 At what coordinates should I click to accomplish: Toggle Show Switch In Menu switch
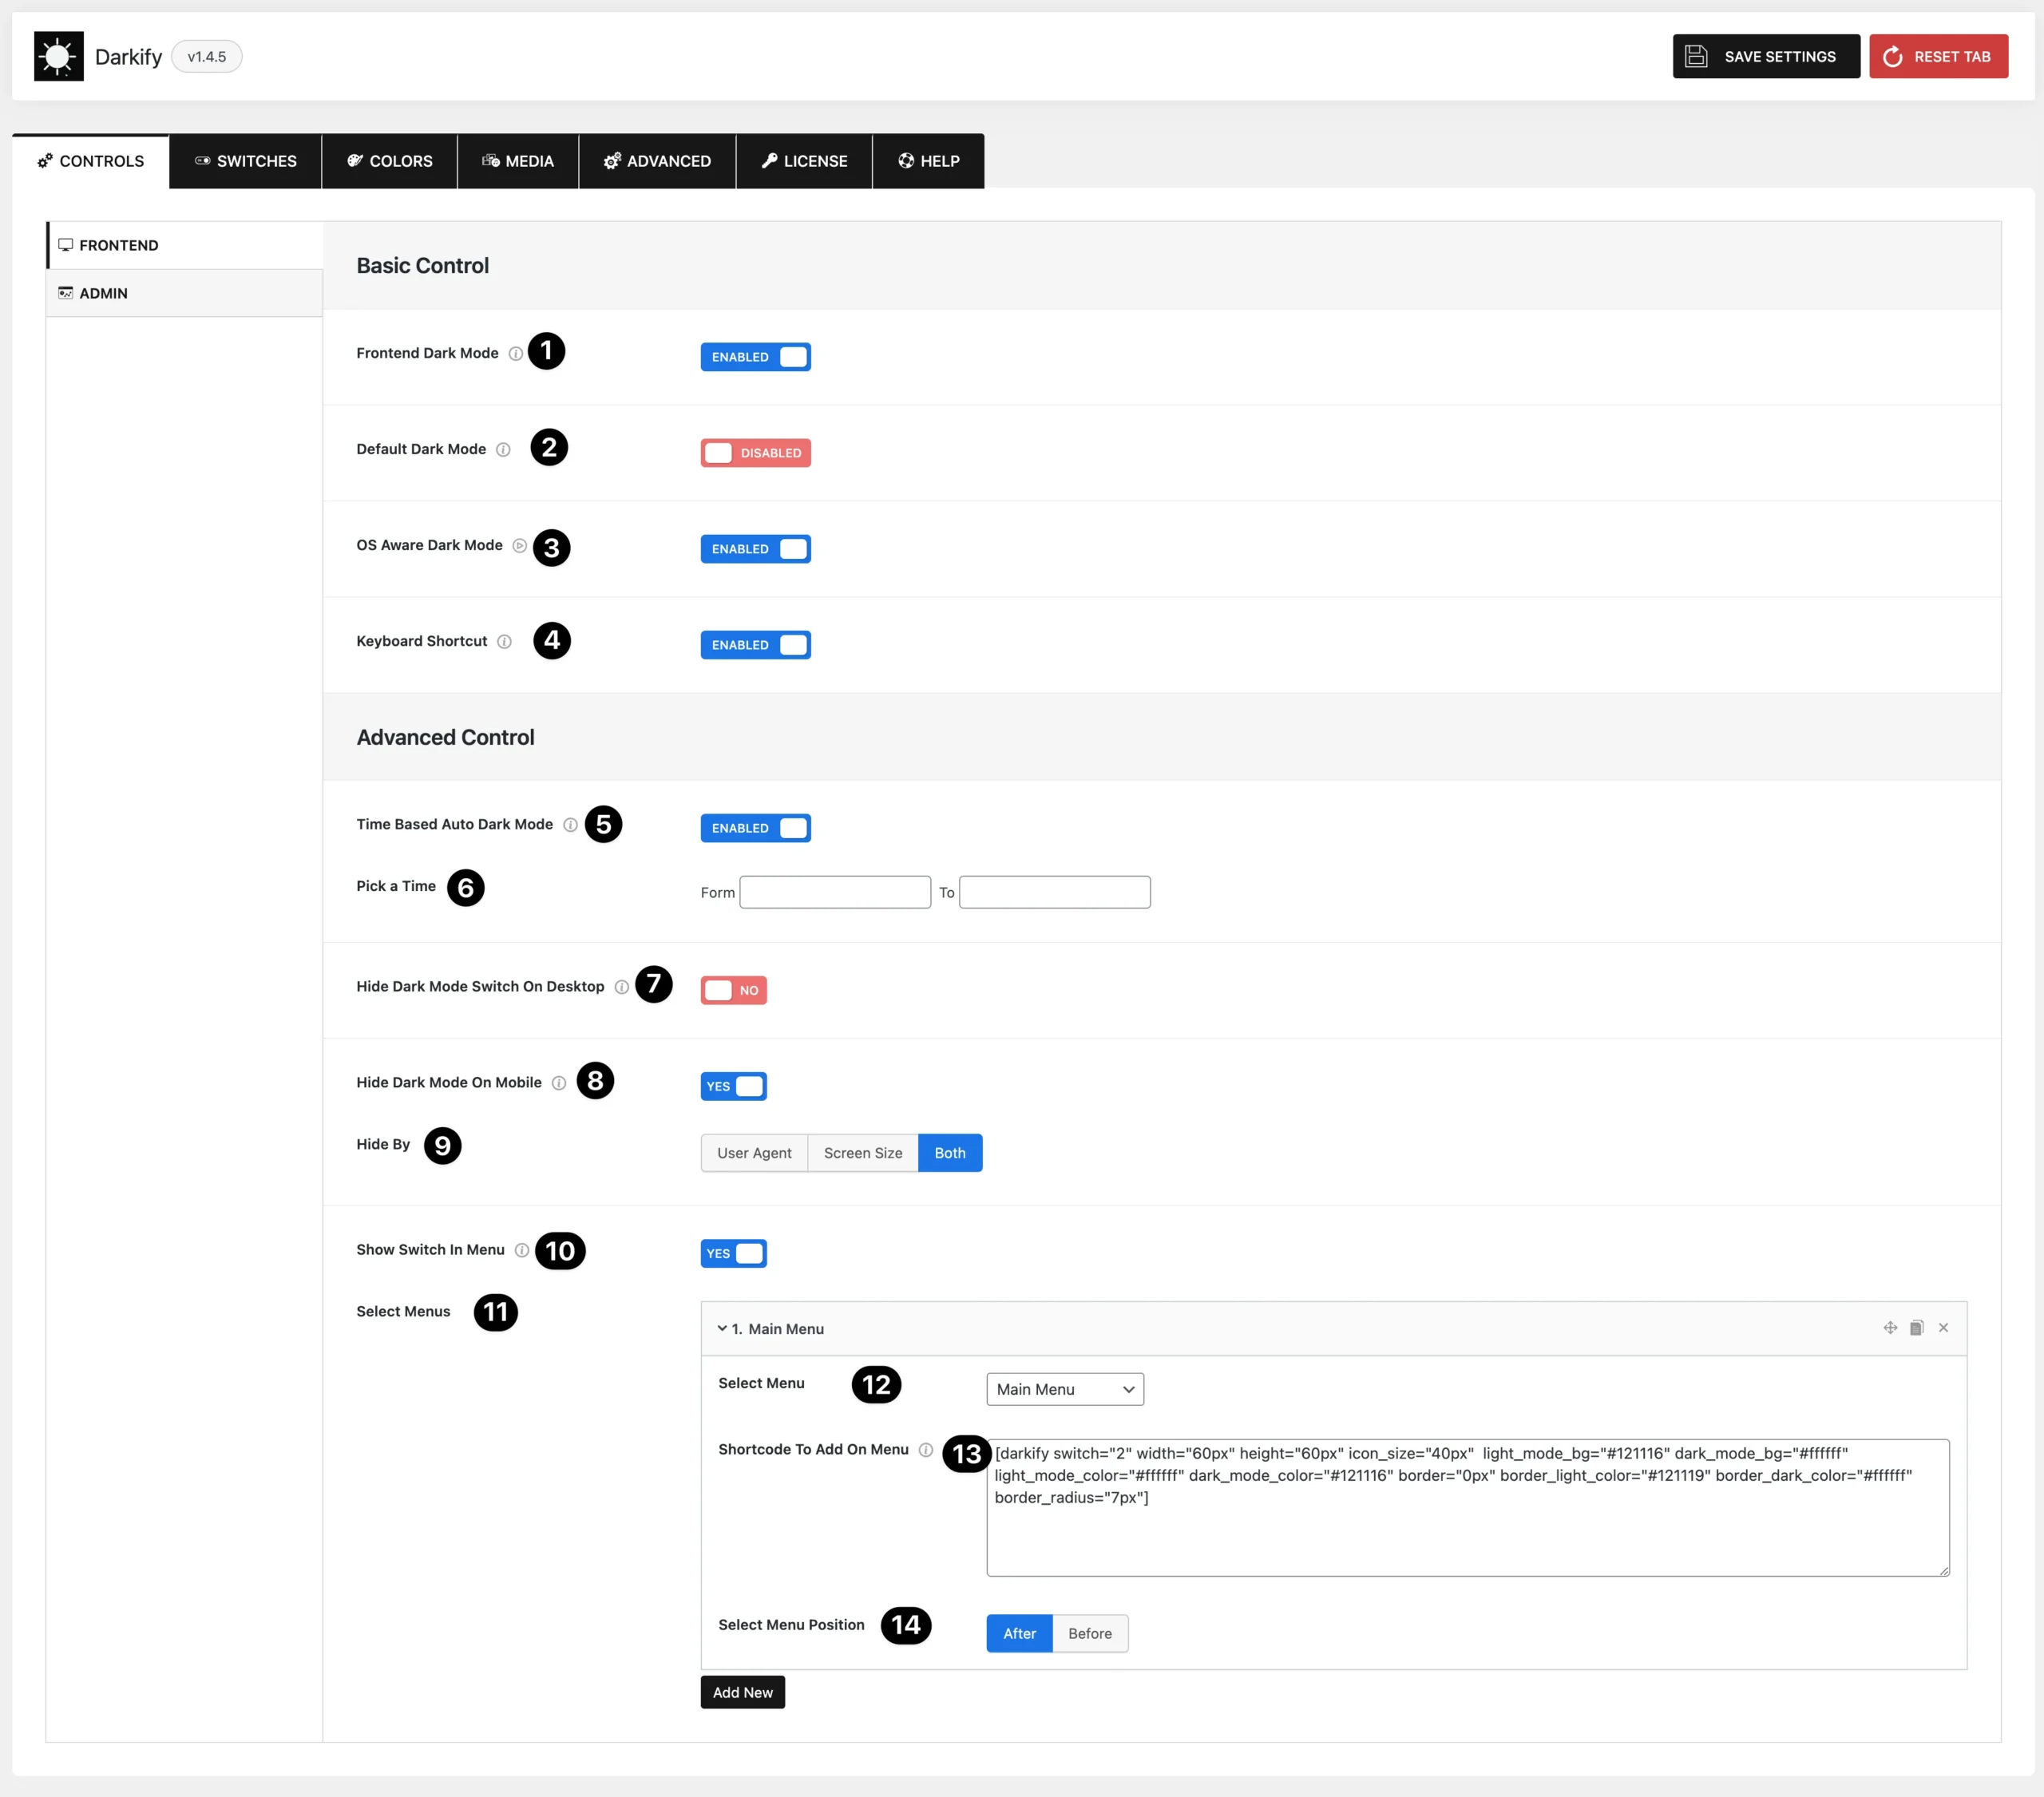tap(733, 1253)
